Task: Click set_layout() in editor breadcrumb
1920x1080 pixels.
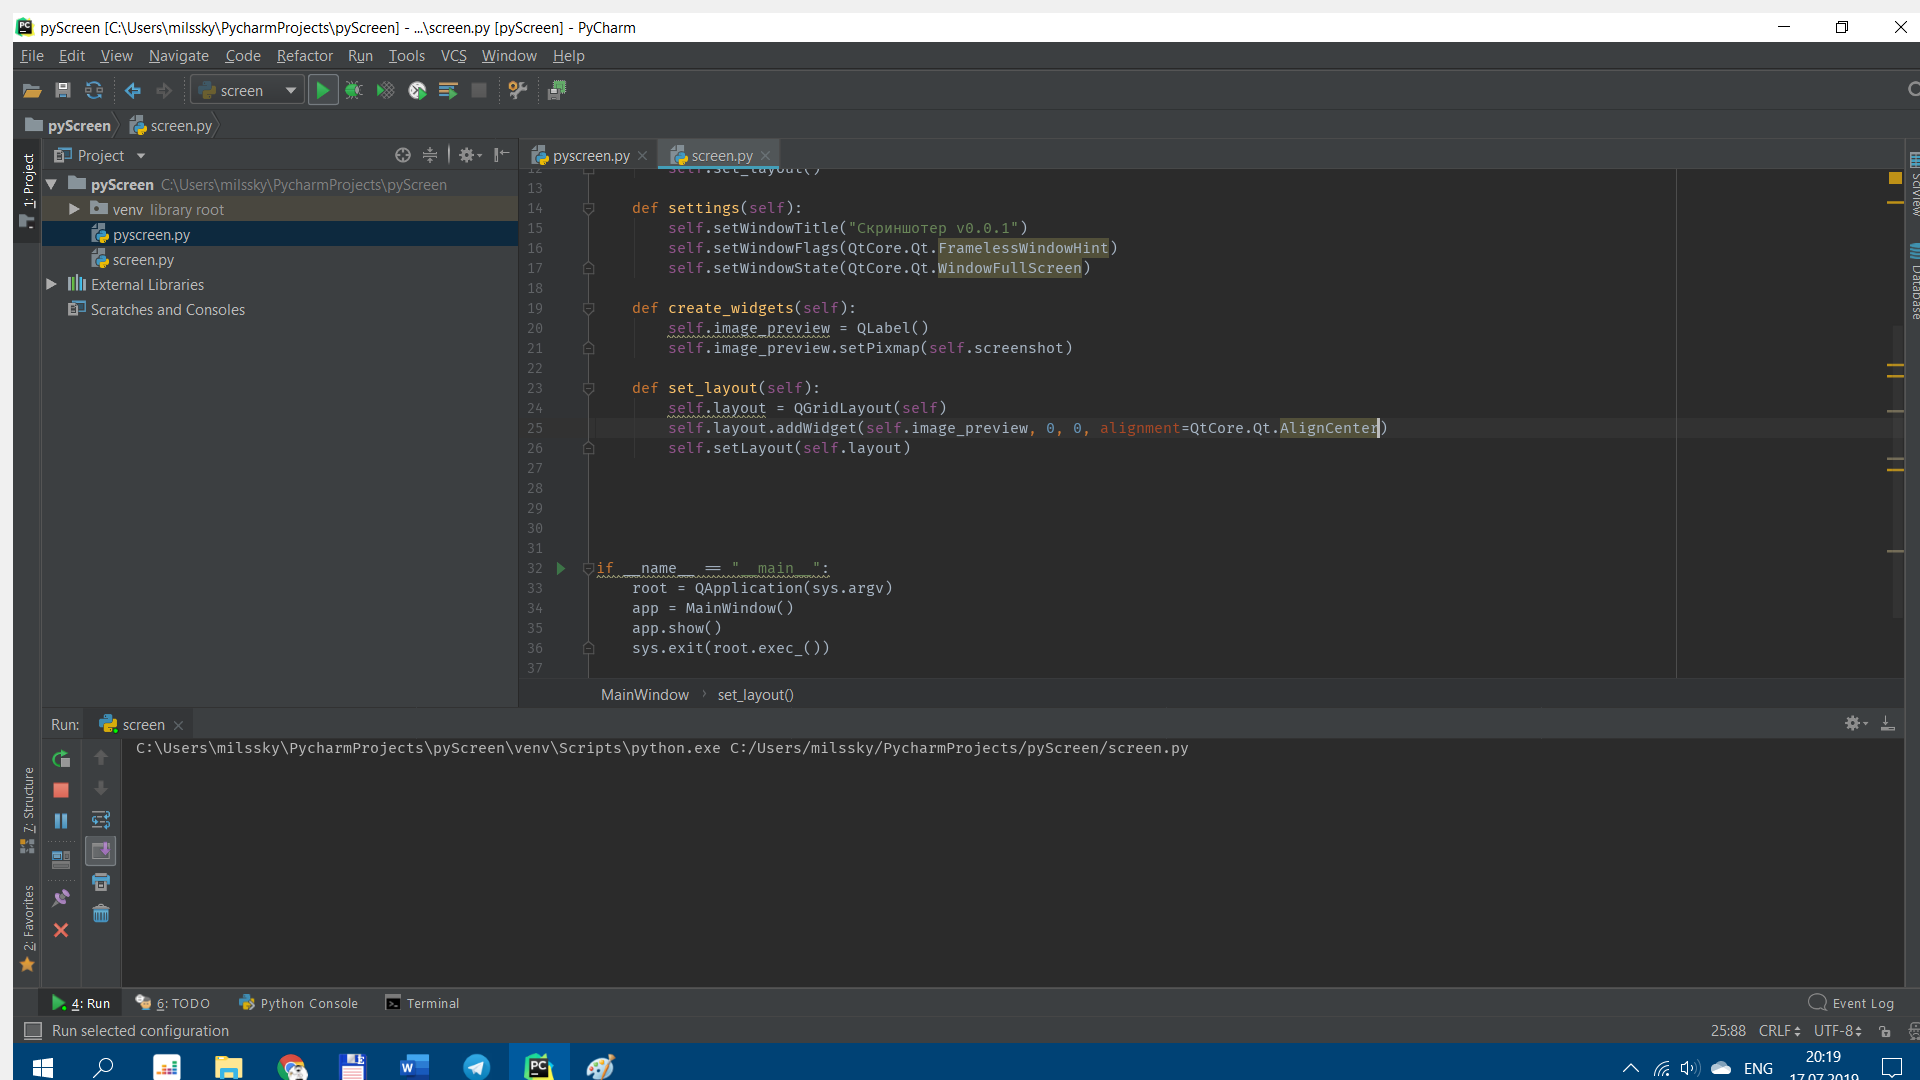Action: click(755, 695)
